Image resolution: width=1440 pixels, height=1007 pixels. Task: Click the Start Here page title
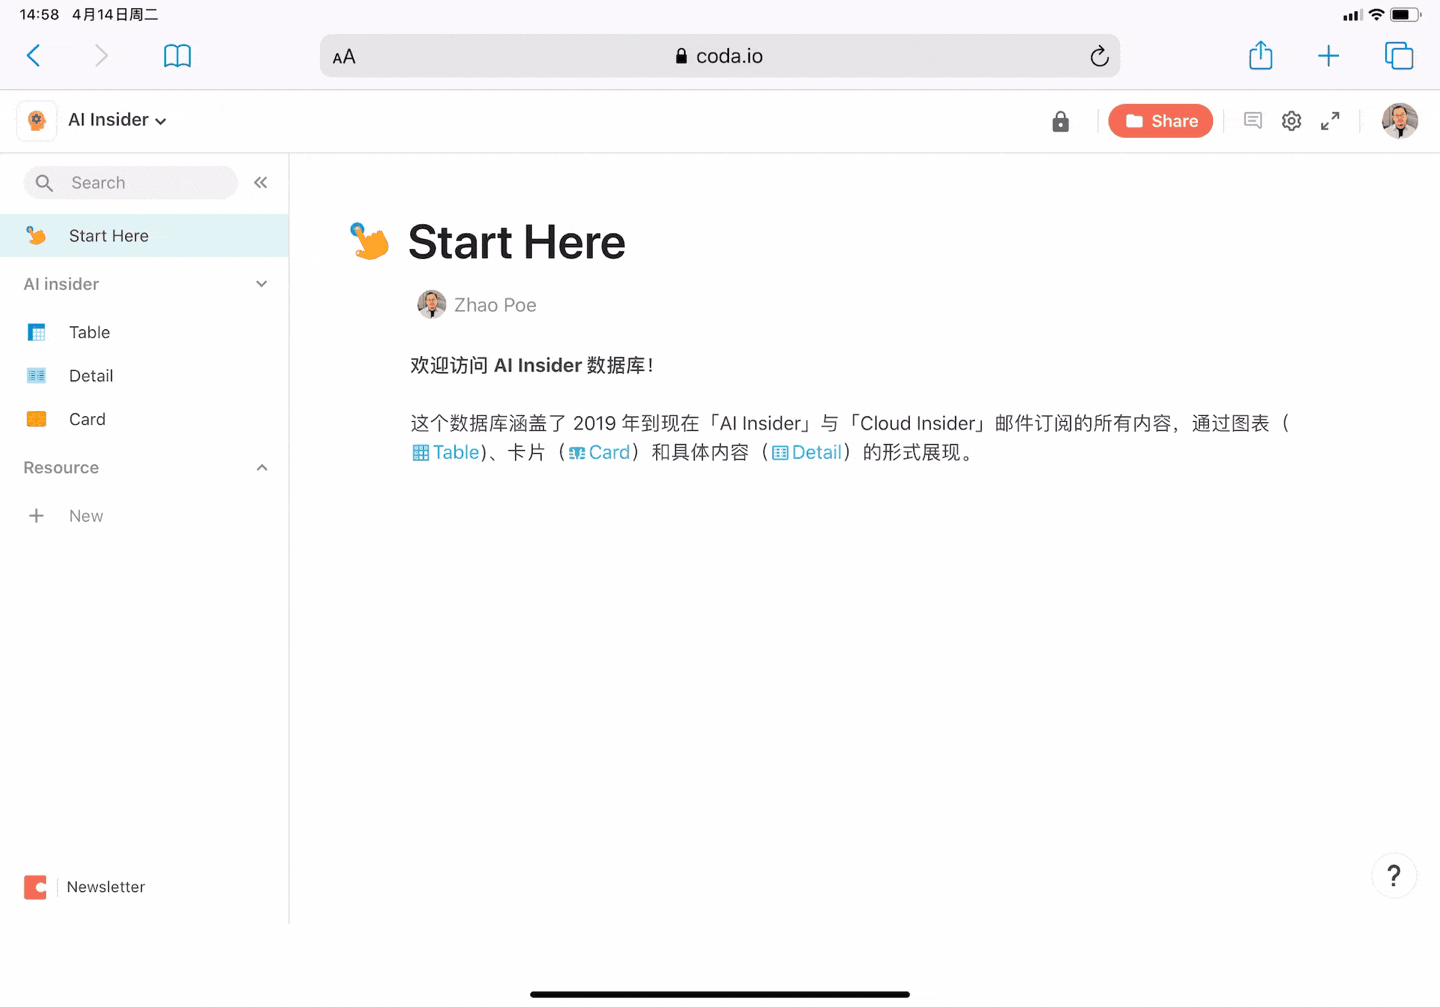click(x=516, y=242)
